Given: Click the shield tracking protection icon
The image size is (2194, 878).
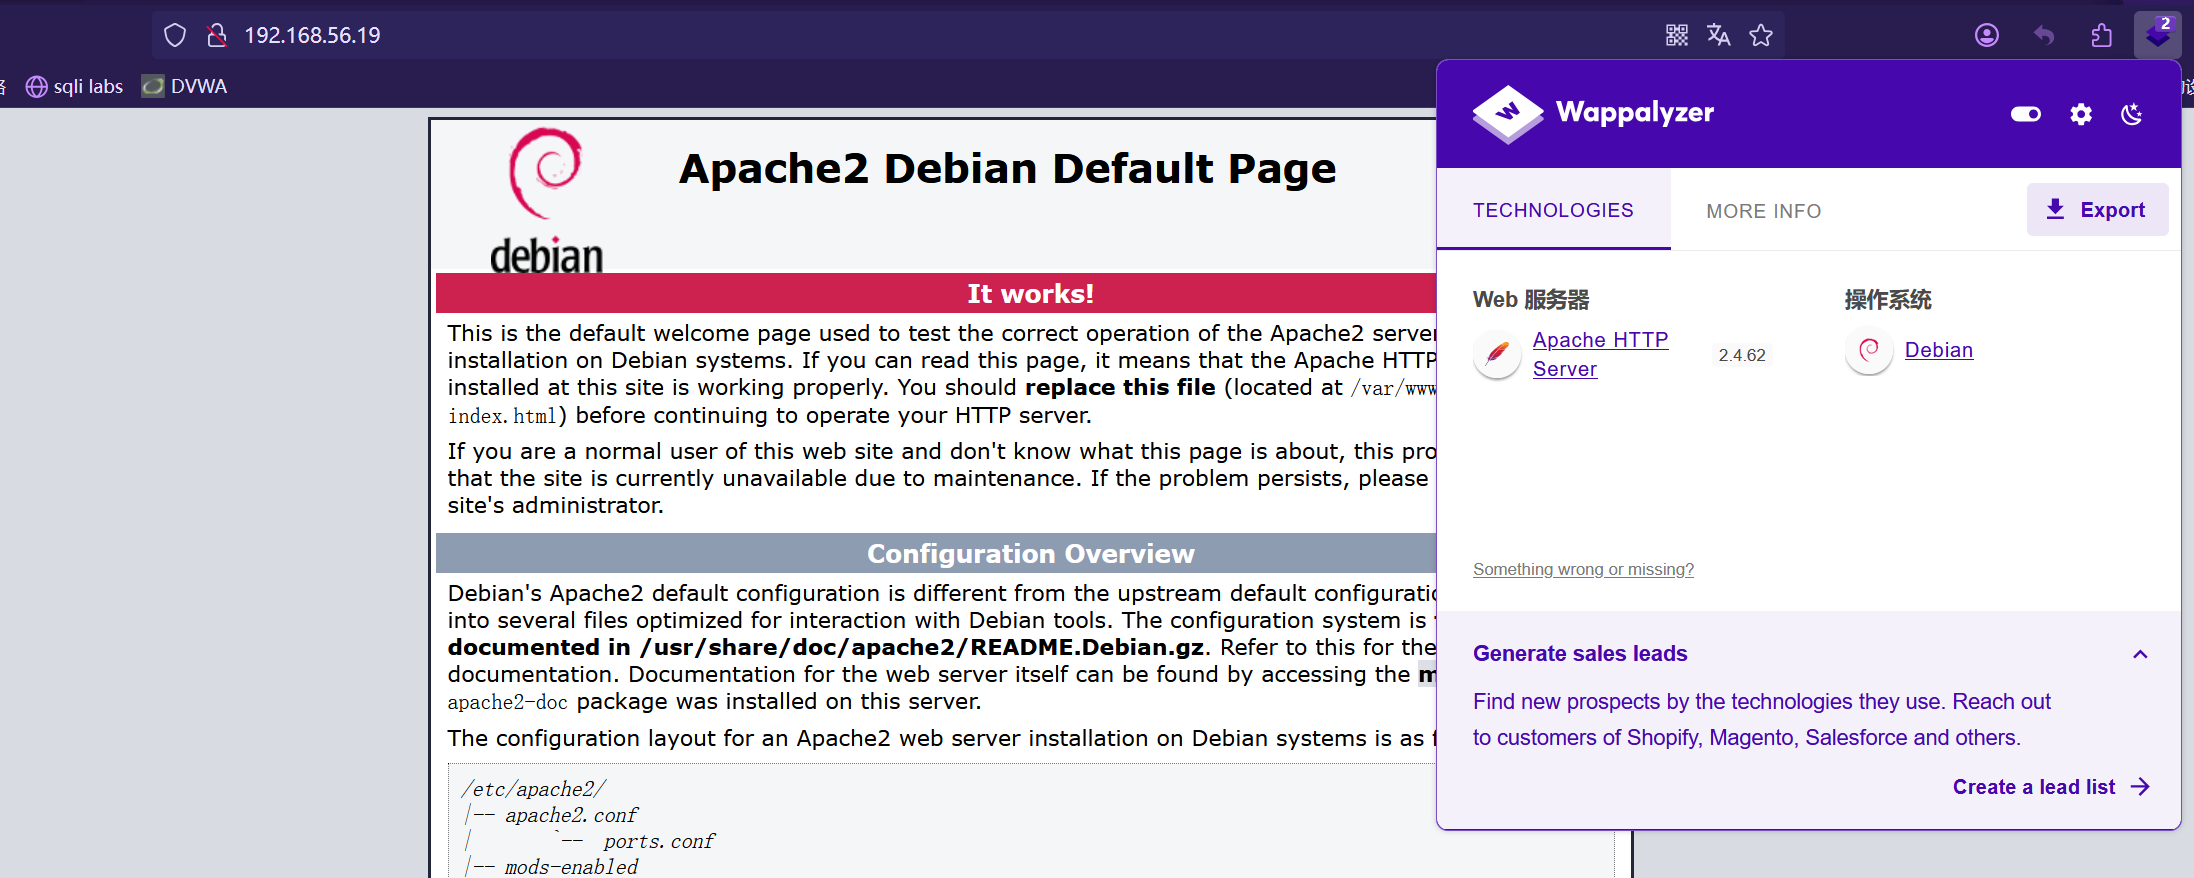Looking at the screenshot, I should coord(175,35).
